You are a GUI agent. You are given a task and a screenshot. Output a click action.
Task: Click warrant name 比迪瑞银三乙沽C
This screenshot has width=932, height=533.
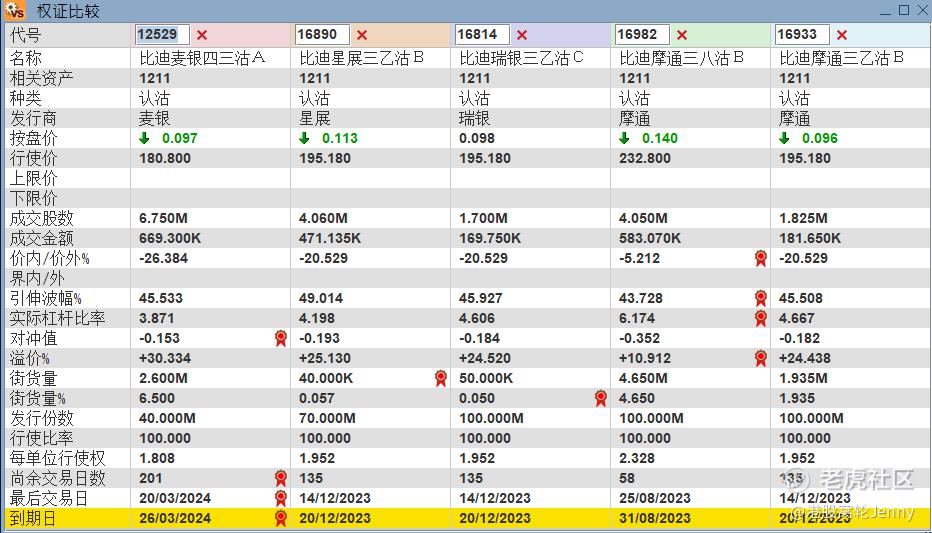pos(521,58)
